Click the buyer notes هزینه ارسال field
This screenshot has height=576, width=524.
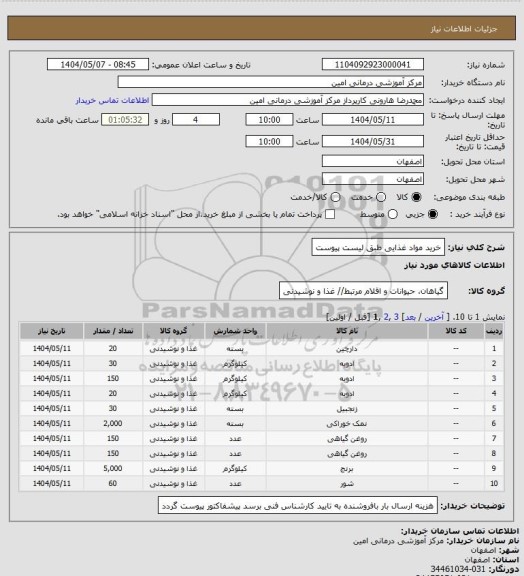tap(298, 506)
